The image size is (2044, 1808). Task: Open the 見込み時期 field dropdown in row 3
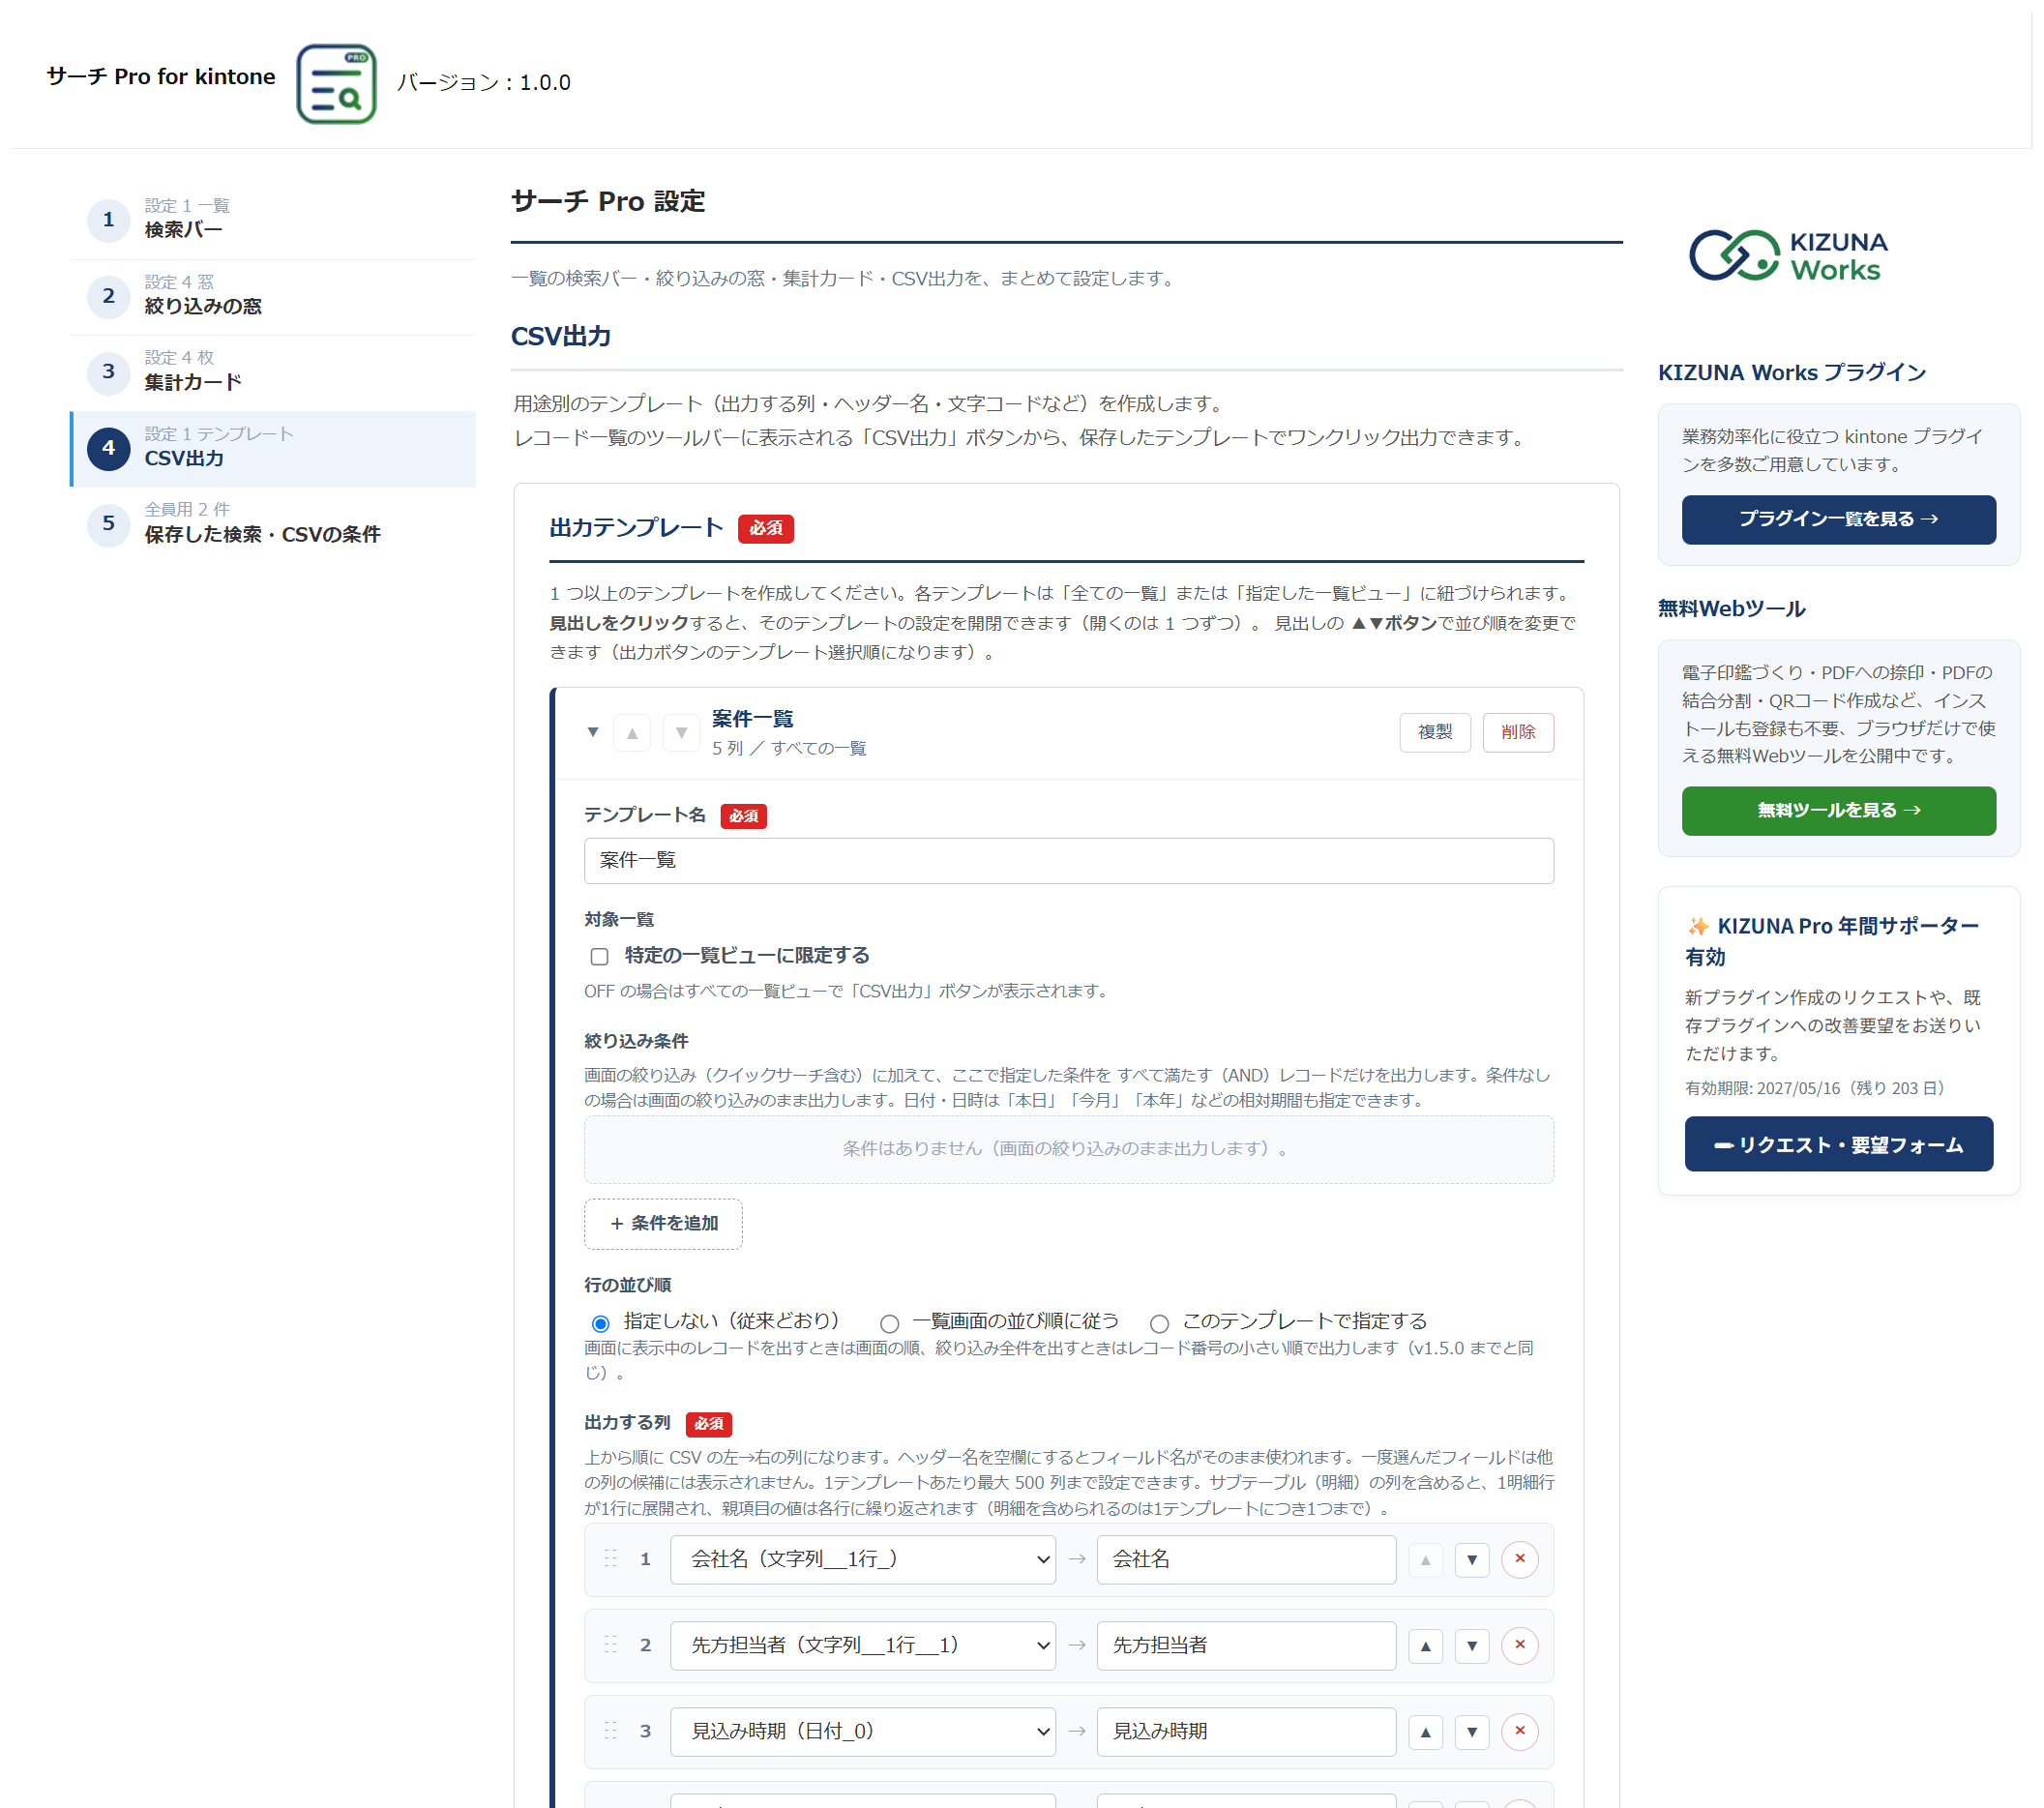pos(863,1732)
